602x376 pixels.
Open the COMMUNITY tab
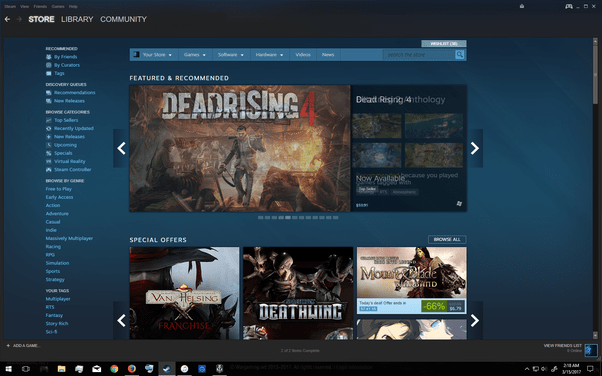pos(123,19)
